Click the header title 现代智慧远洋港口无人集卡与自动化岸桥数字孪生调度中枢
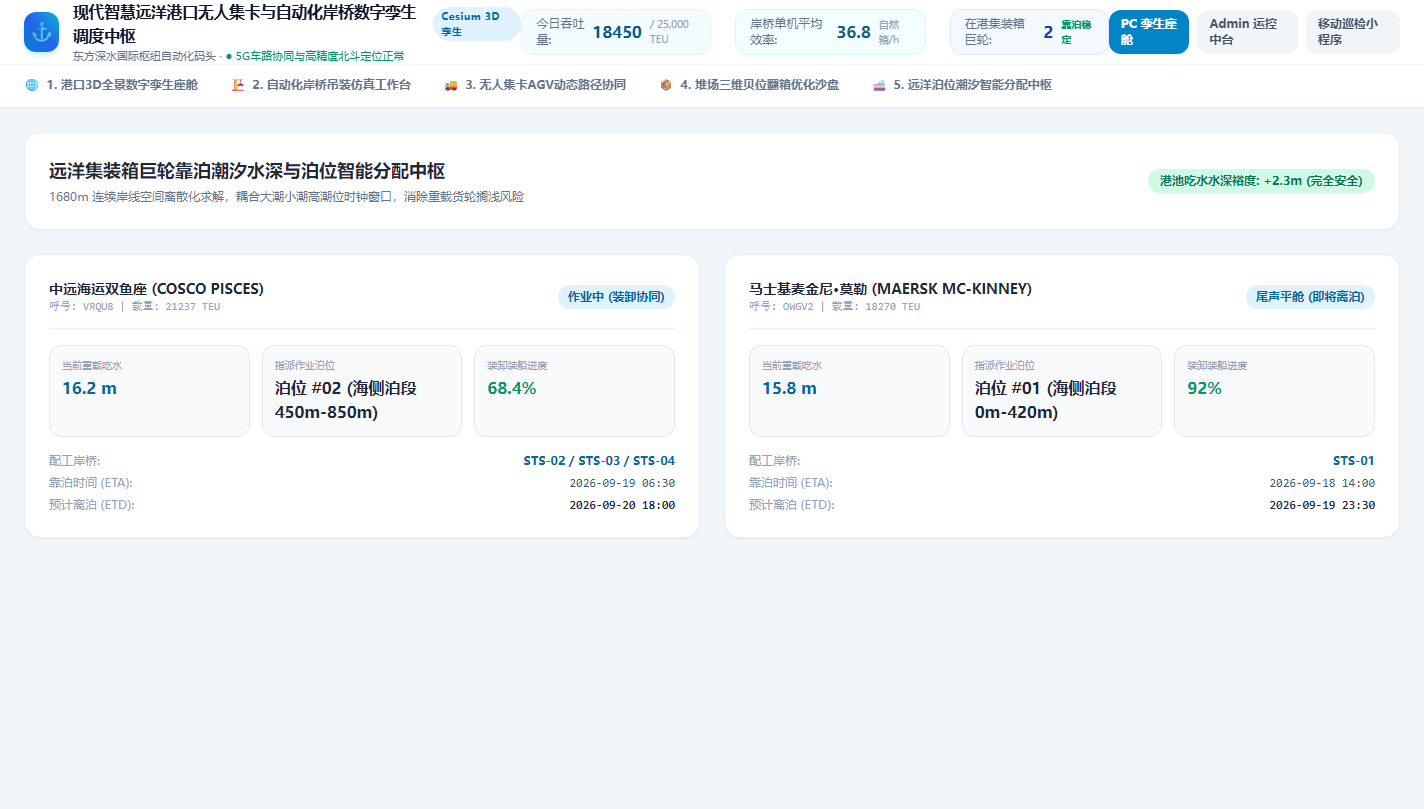Image resolution: width=1424 pixels, height=809 pixels. (245, 24)
